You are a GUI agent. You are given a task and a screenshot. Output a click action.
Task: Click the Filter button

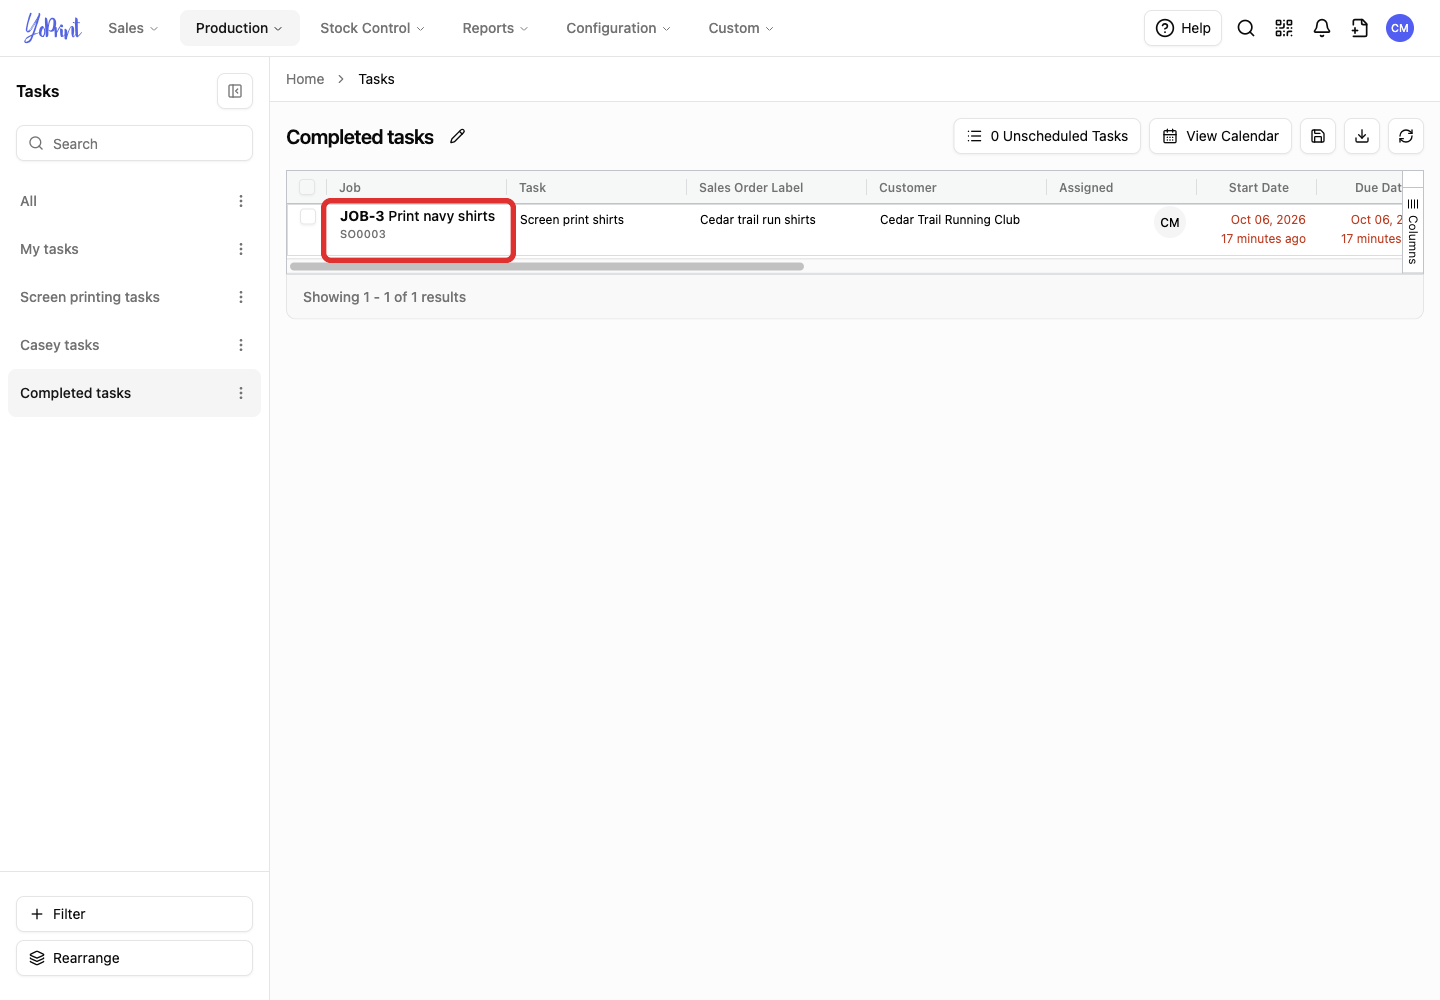pyautogui.click(x=134, y=914)
